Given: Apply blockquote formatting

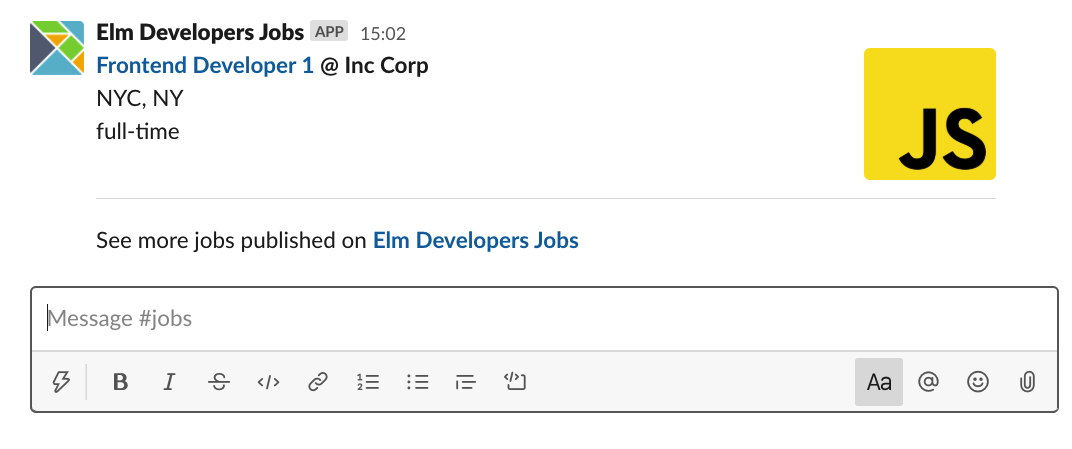Looking at the screenshot, I should 465,382.
